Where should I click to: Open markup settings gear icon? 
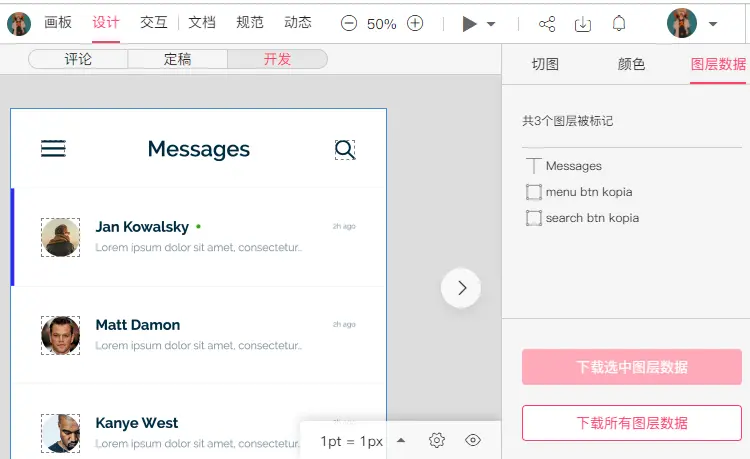(x=437, y=440)
